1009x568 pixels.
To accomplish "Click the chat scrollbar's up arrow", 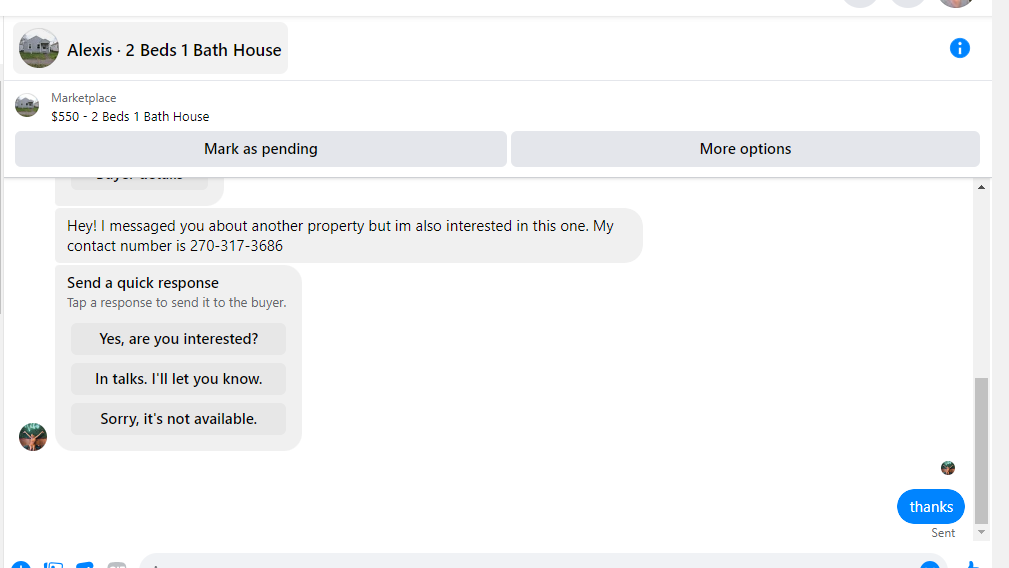I will pyautogui.click(x=981, y=187).
